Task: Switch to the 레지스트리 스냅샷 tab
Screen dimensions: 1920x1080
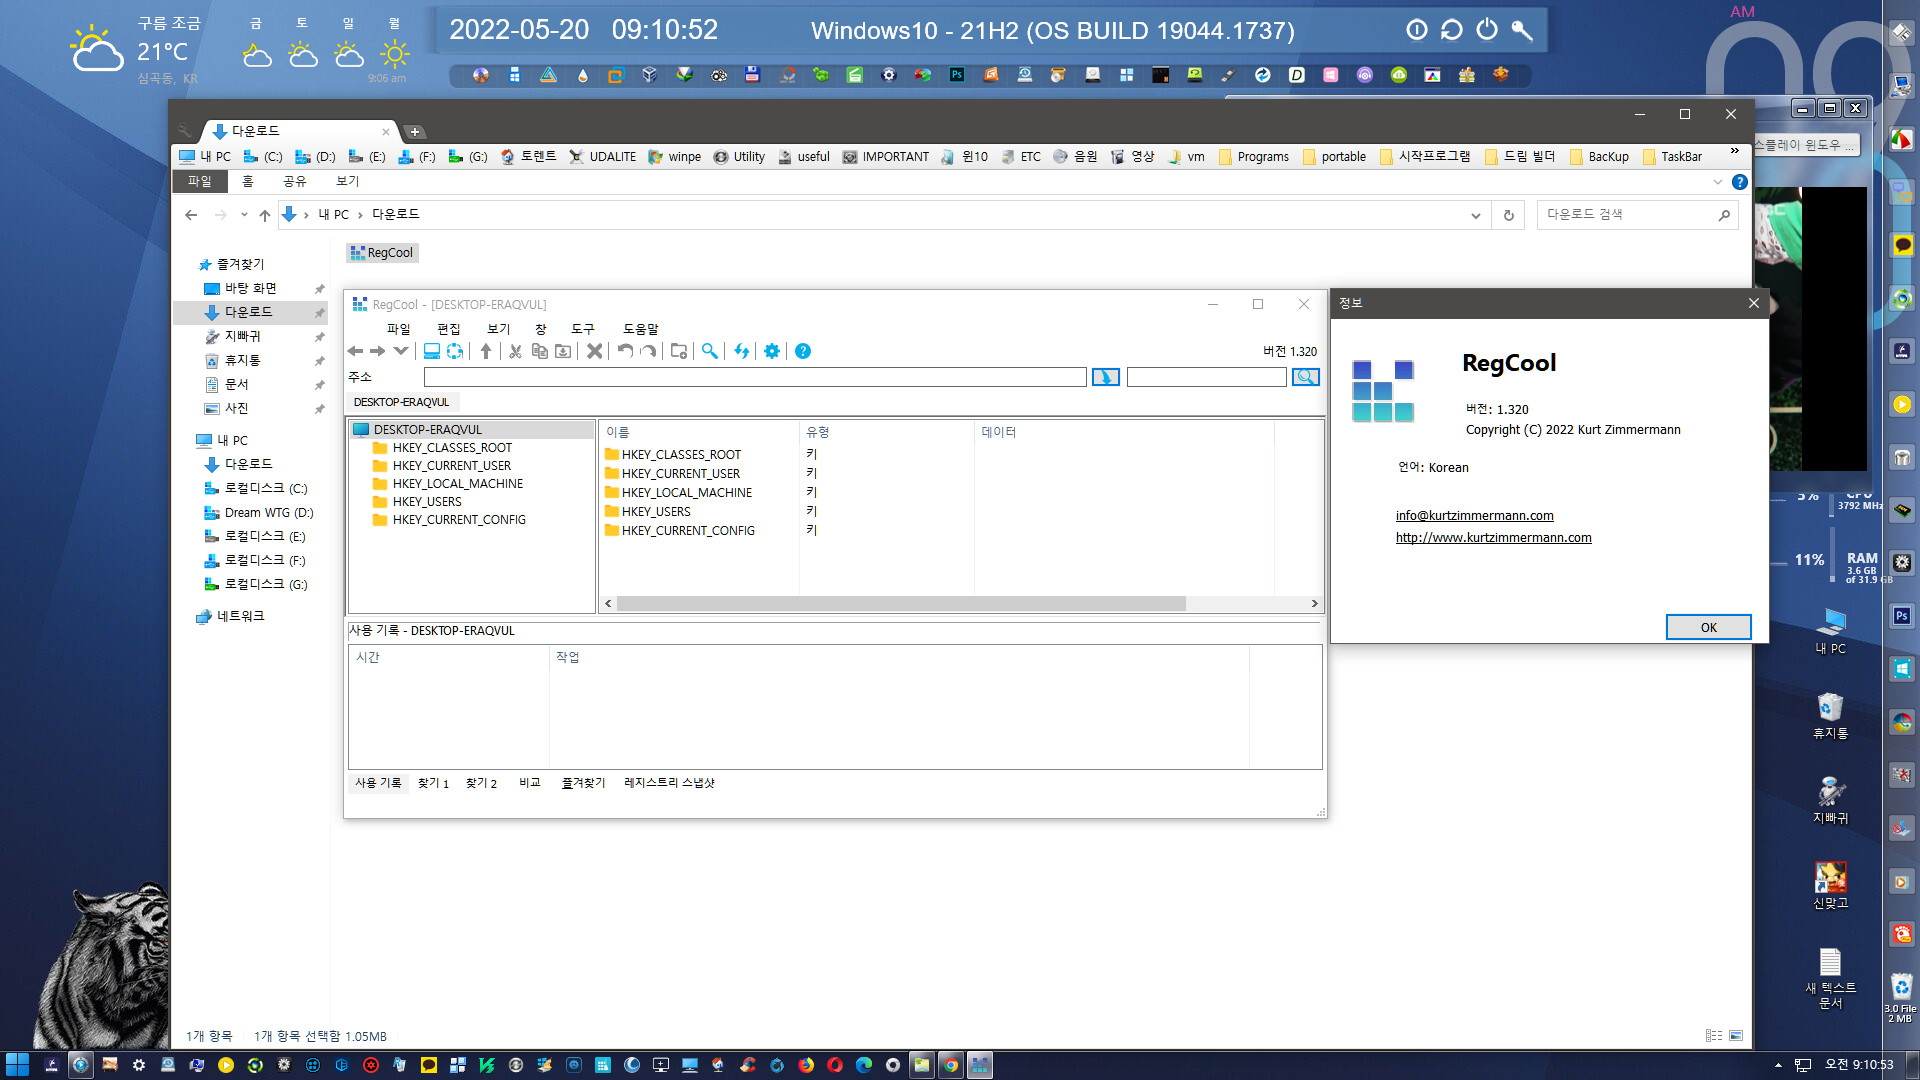Action: 669,783
